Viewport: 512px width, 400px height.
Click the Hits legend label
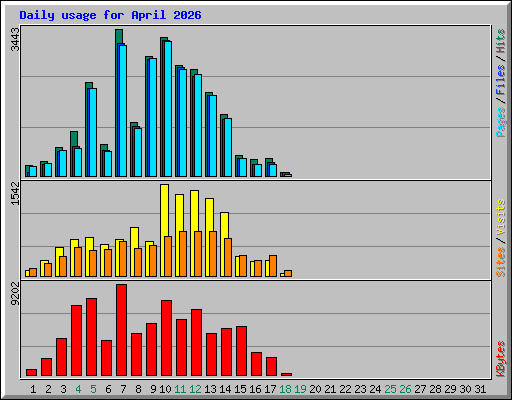click(x=500, y=41)
